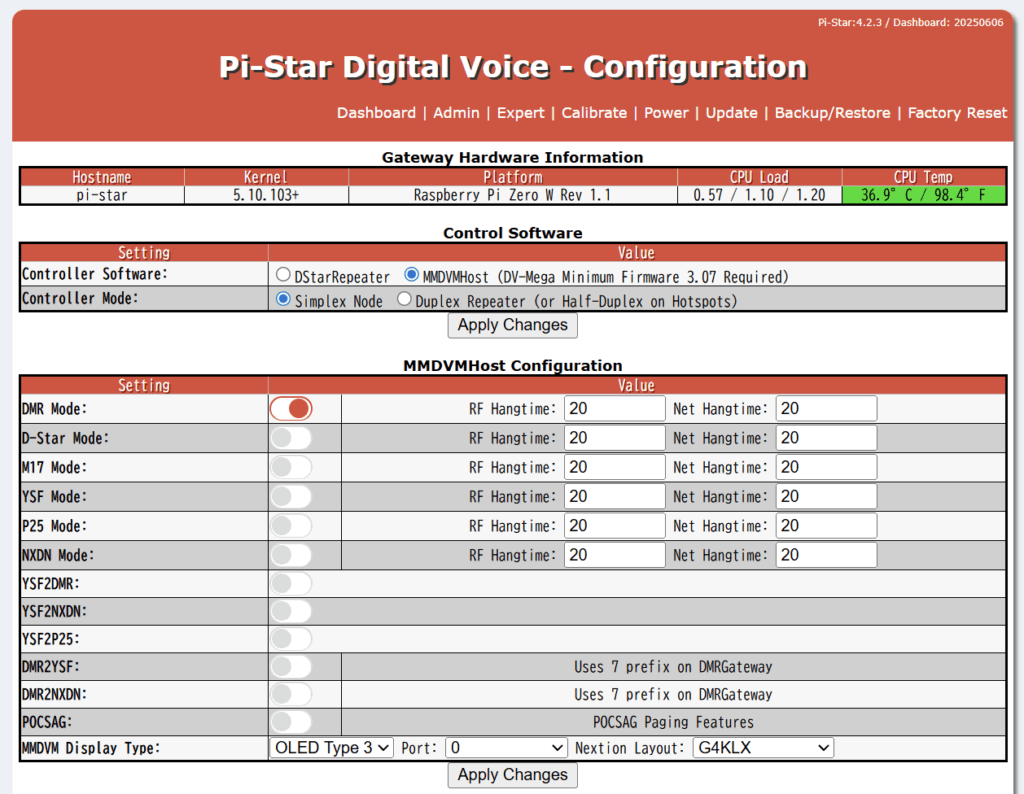Select the MMDVMHost radio button
This screenshot has width=1024, height=794.
[411, 275]
